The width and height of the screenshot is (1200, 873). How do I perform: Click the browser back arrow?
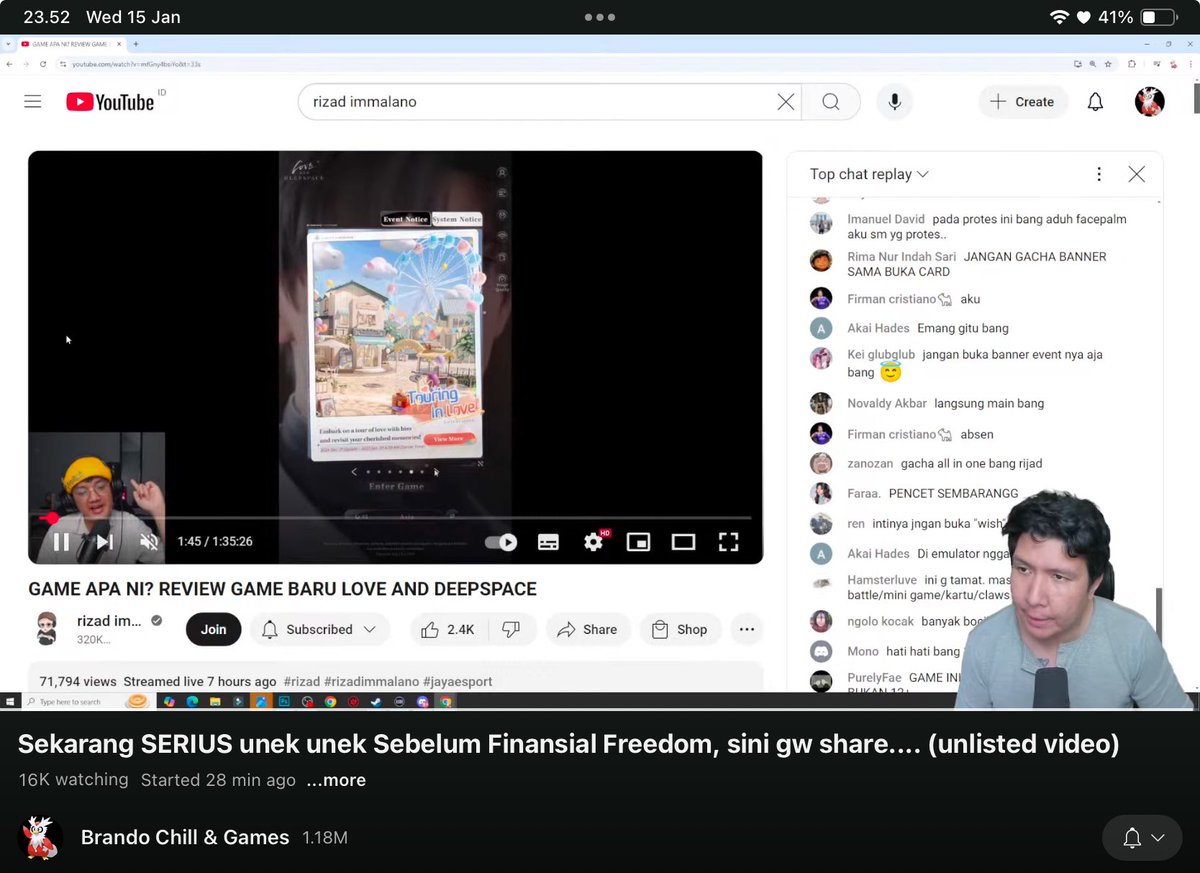point(9,64)
